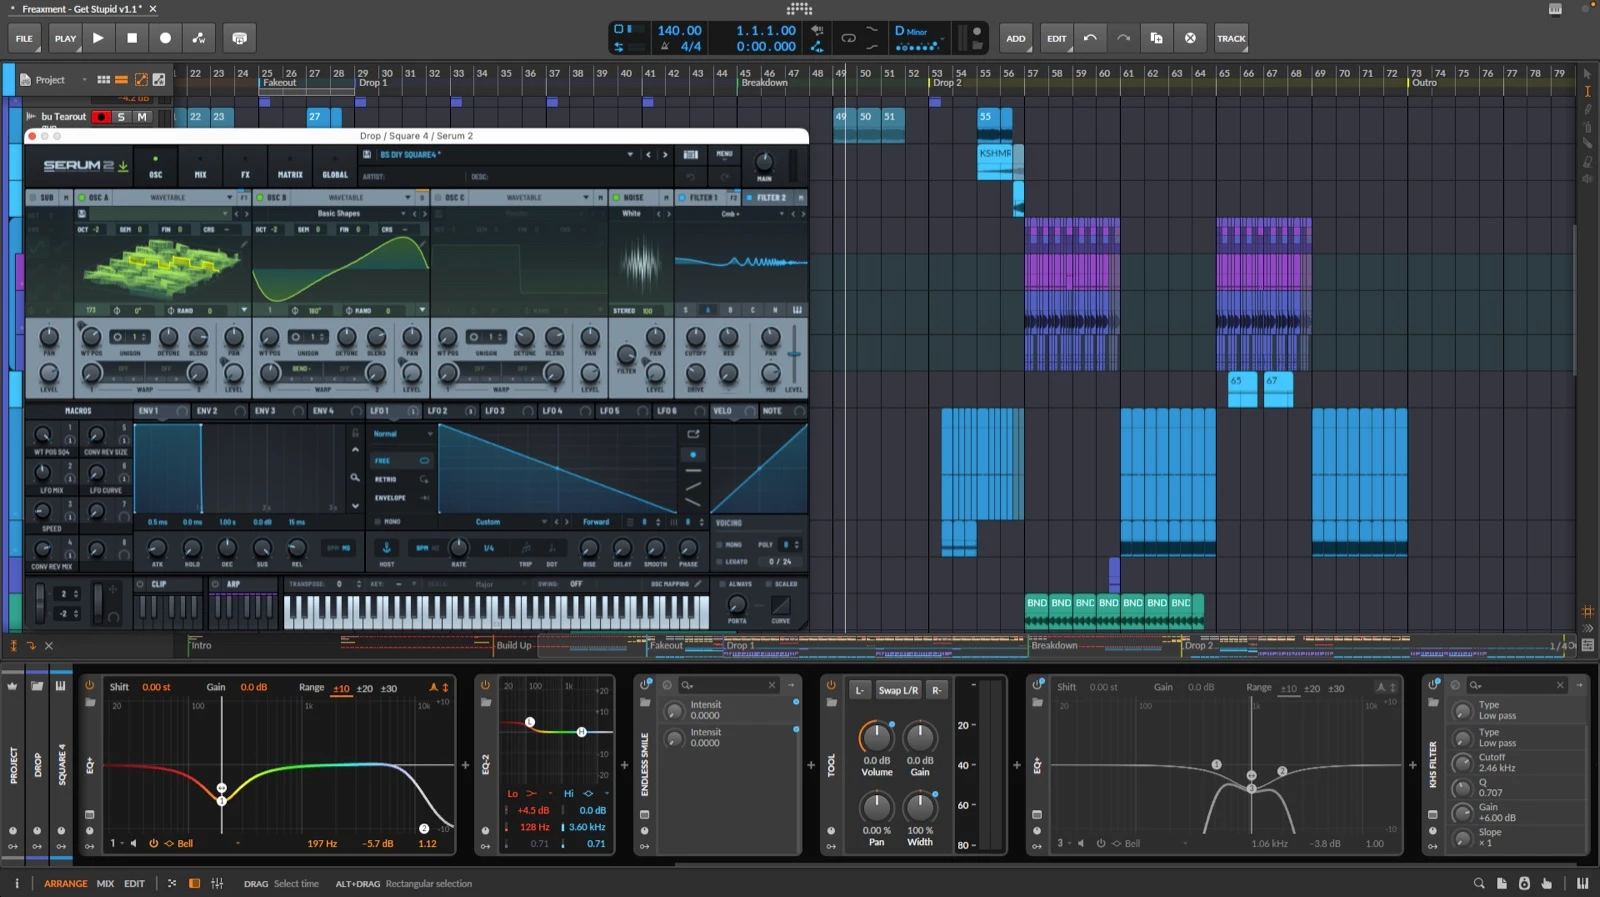Click the Swap L/R button in the Tool device
The height and width of the screenshot is (897, 1600).
coord(898,690)
